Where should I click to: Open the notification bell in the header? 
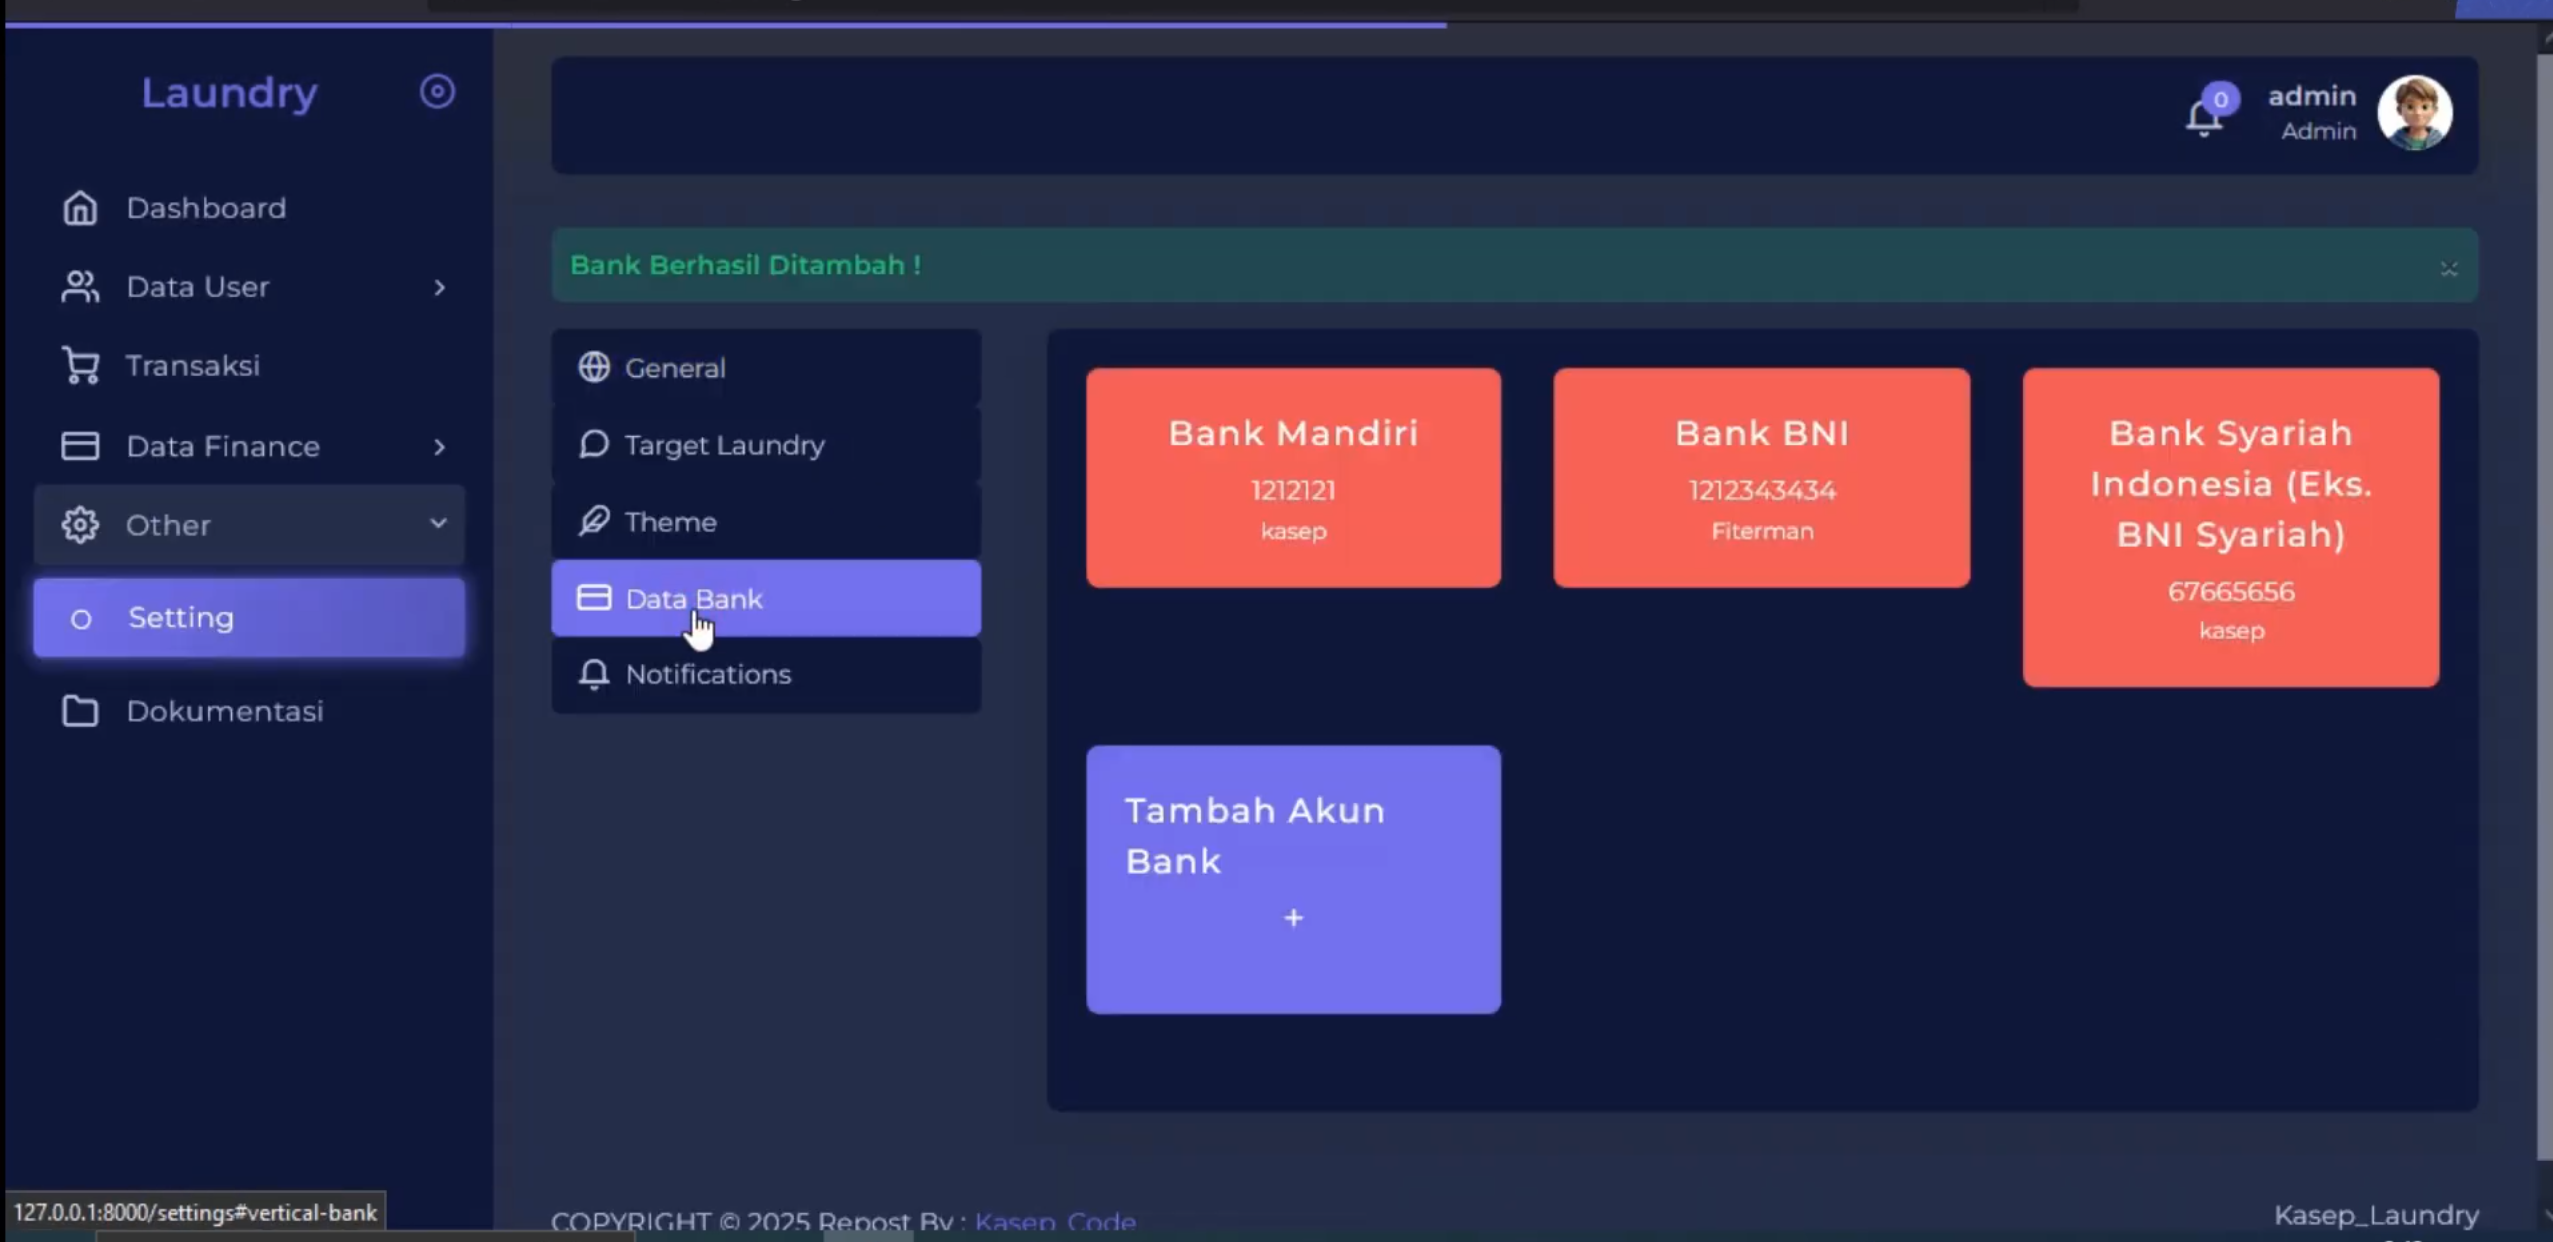coord(2203,118)
